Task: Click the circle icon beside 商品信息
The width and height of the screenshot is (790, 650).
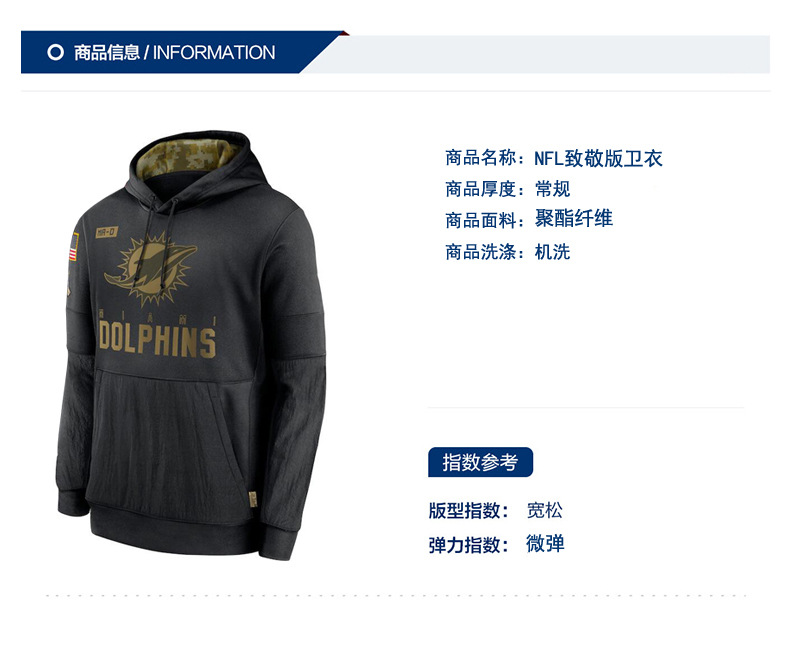Action: point(55,52)
